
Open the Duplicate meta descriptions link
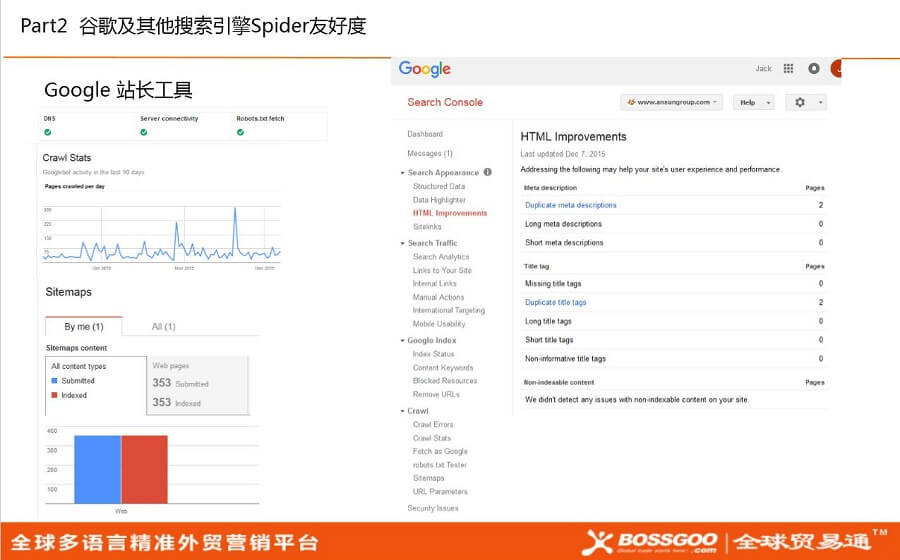(571, 205)
